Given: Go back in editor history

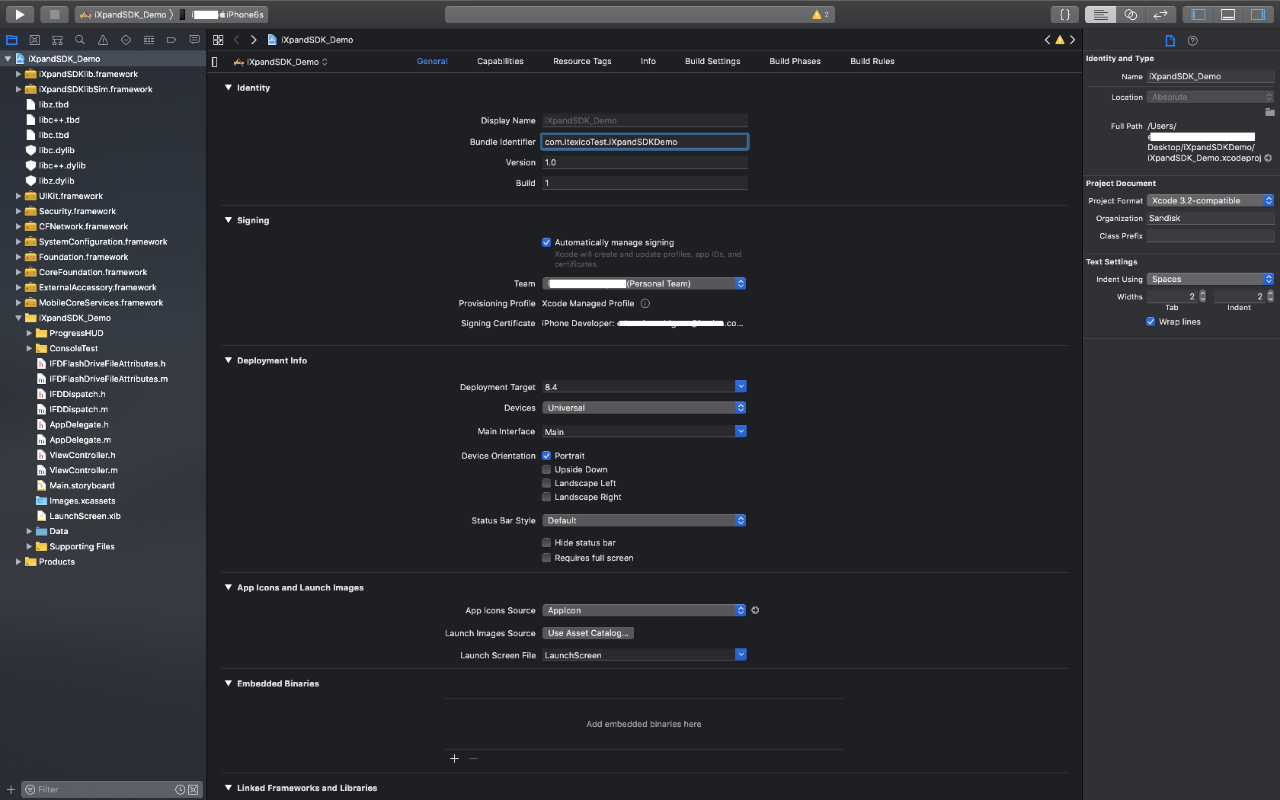Looking at the screenshot, I should (236, 40).
